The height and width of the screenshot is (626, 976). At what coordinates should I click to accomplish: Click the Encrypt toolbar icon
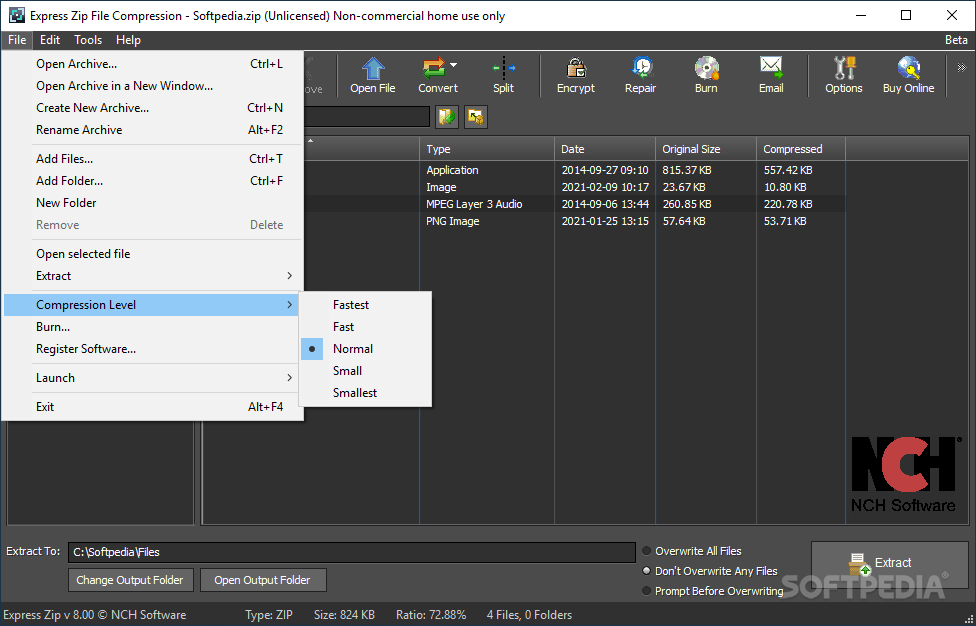(576, 75)
